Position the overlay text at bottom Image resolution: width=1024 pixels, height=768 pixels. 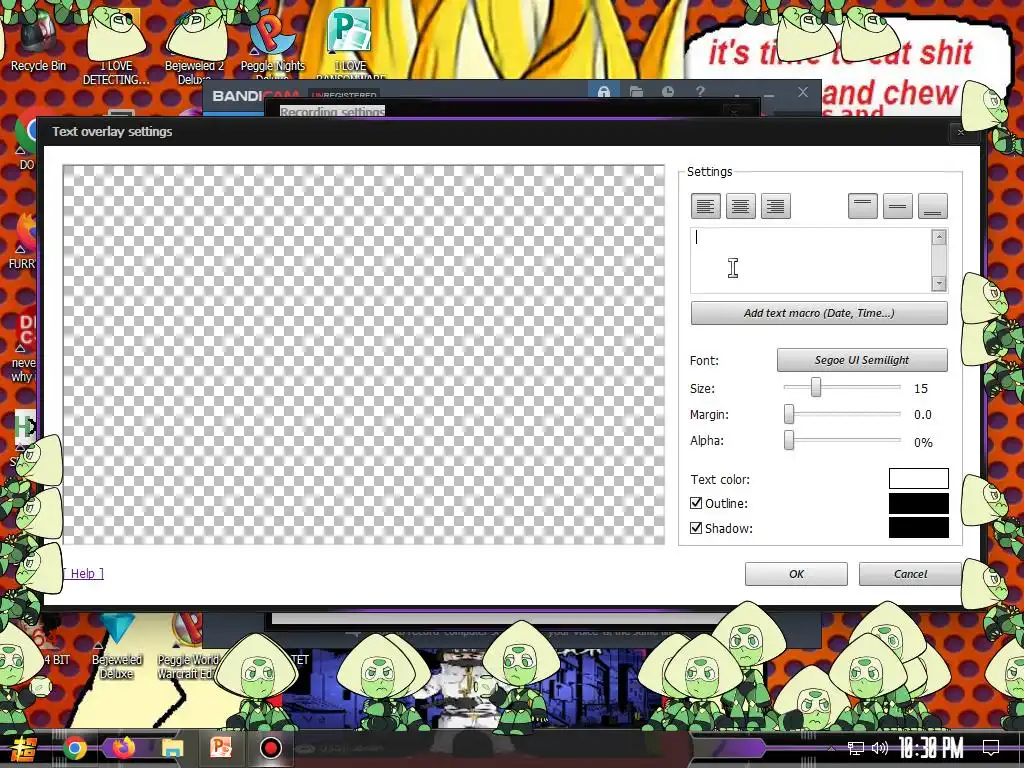(x=933, y=206)
